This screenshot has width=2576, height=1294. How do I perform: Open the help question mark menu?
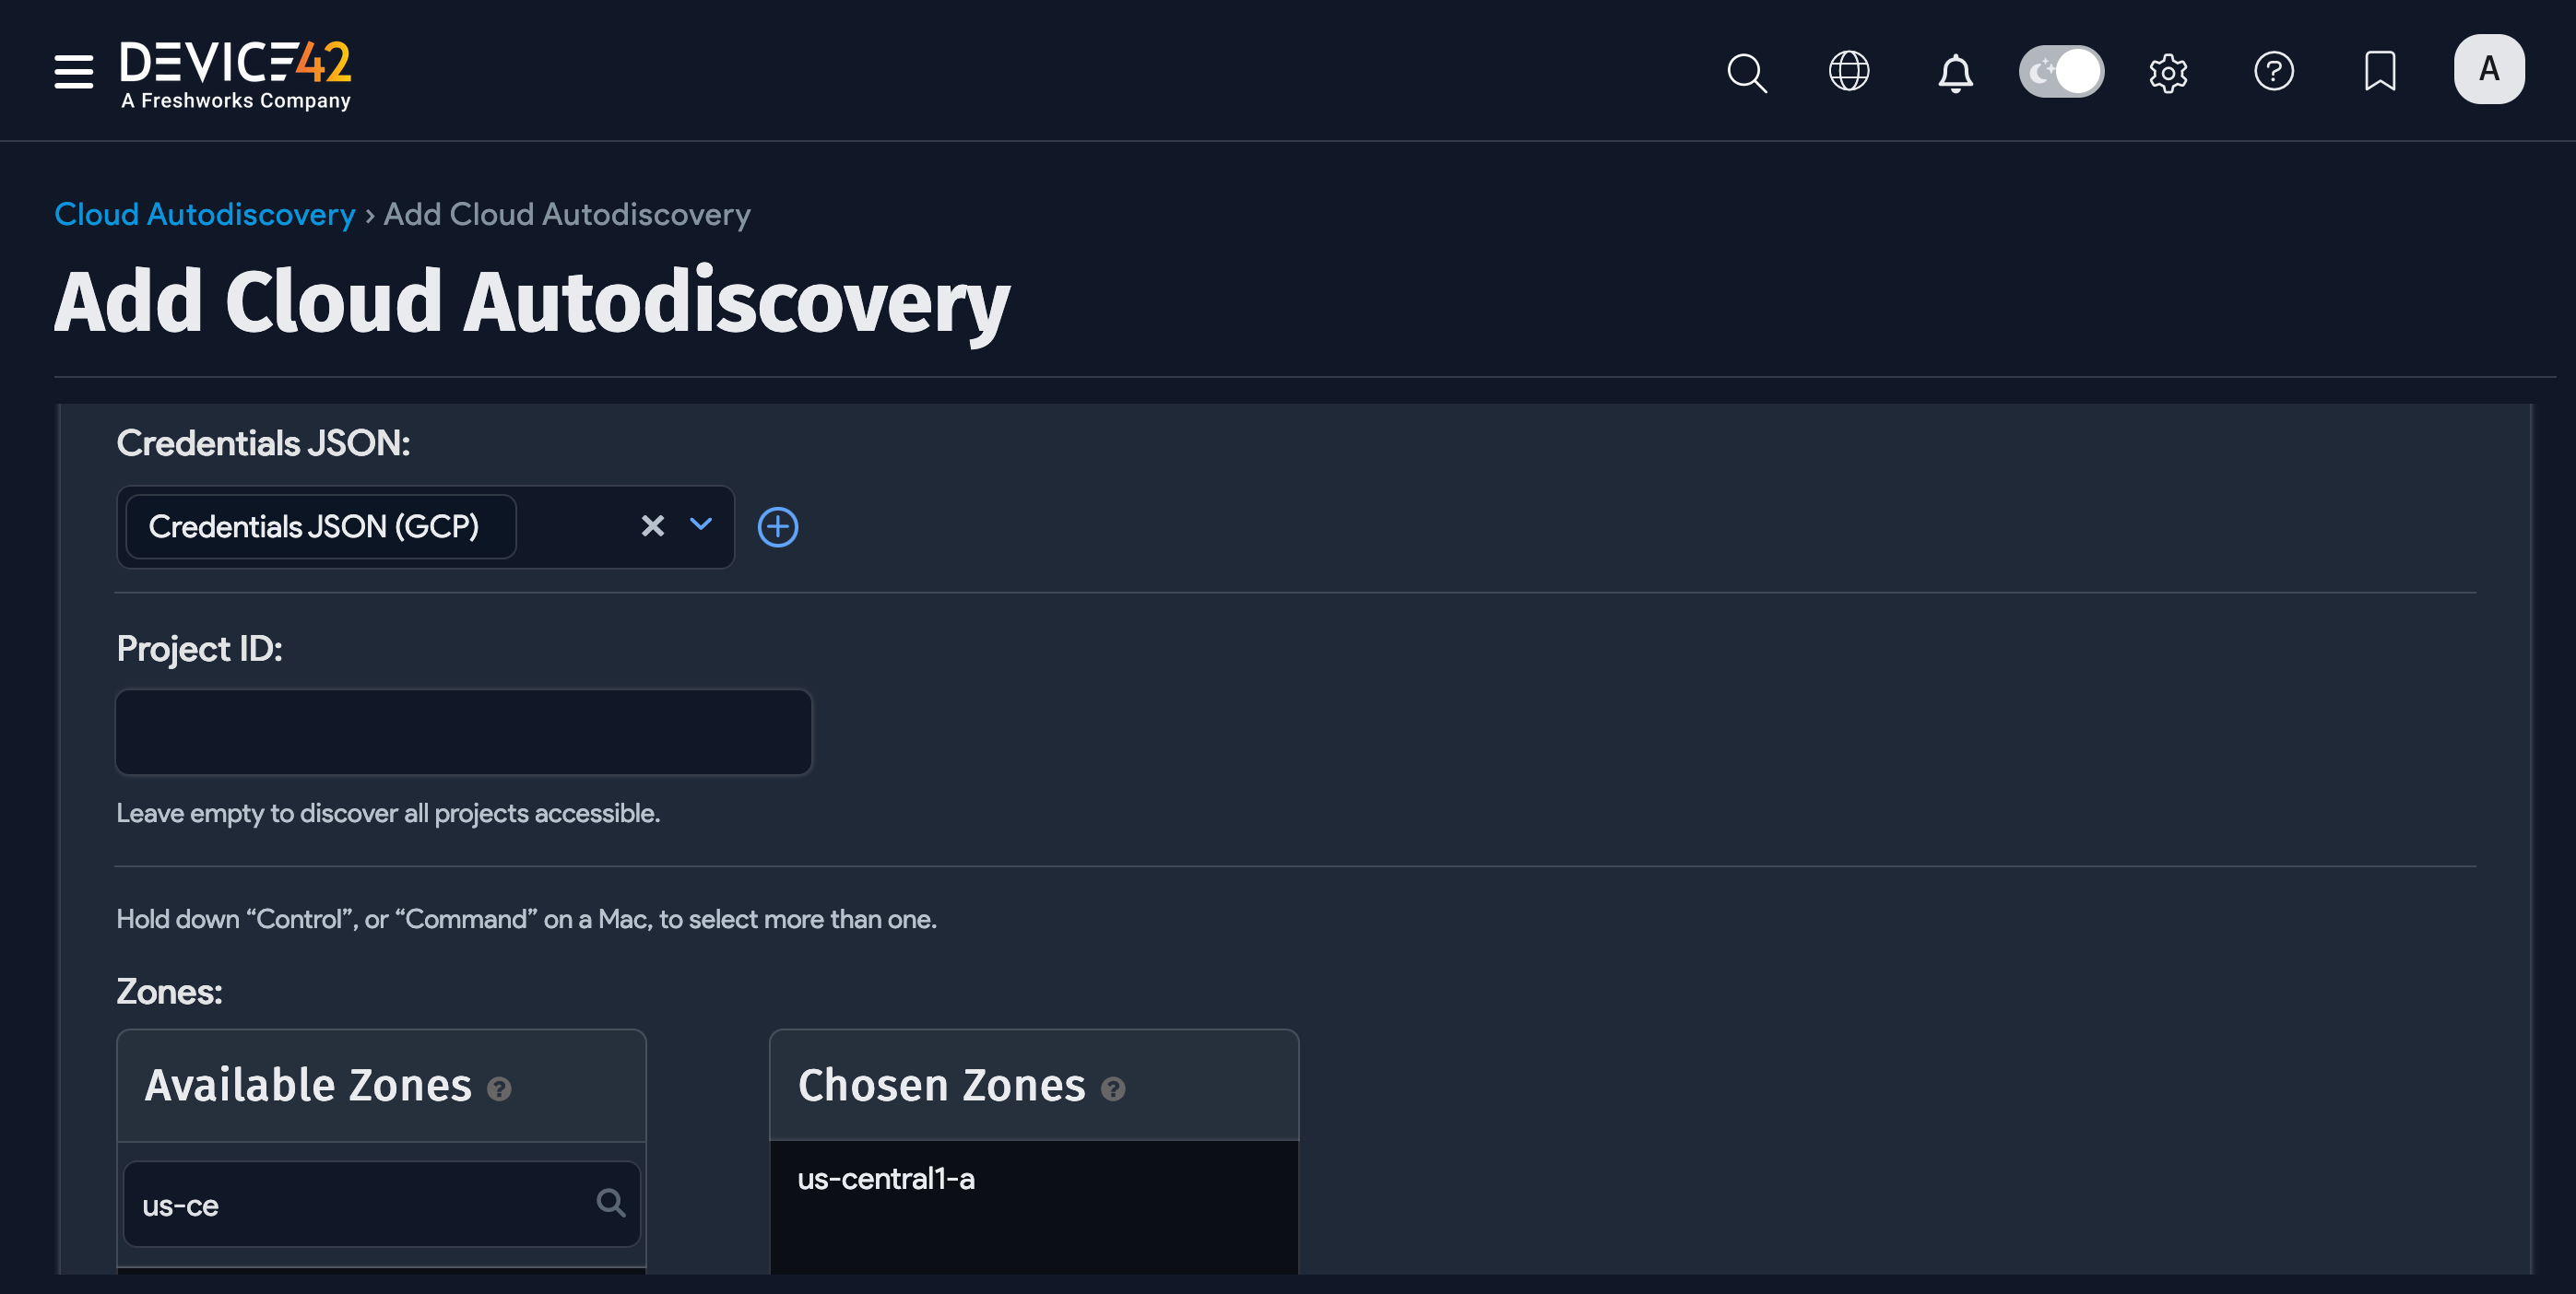tap(2274, 71)
